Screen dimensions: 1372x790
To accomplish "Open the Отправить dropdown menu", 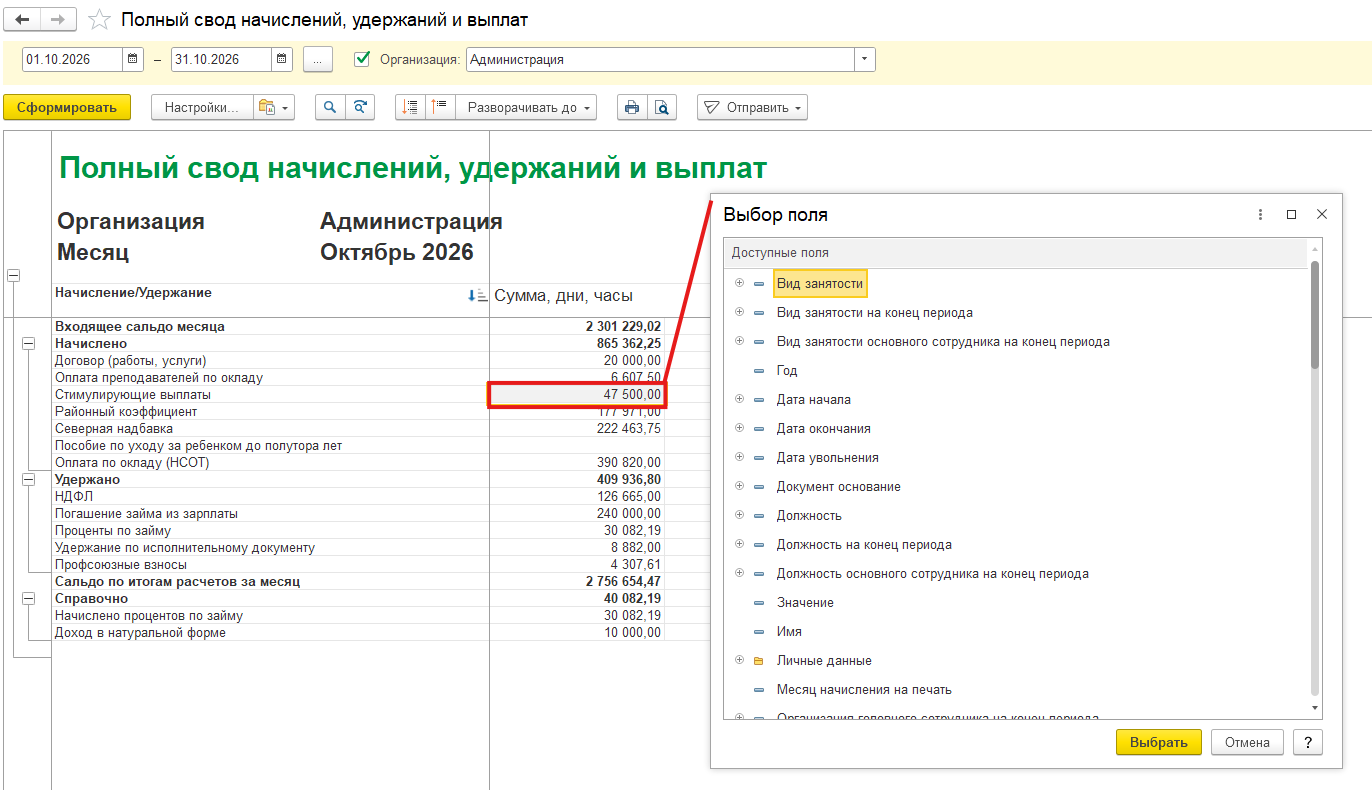I will 752,108.
